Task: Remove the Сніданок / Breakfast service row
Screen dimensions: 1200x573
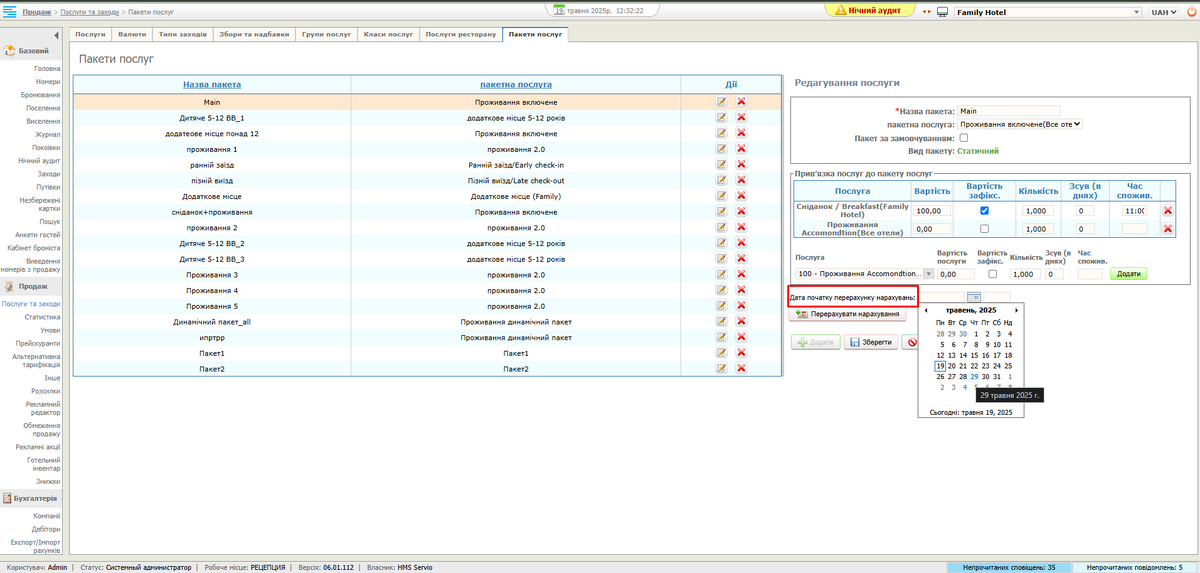Action: (x=1167, y=211)
